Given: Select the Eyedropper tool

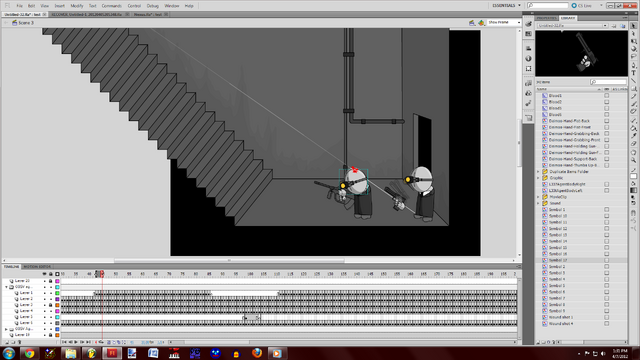Looking at the screenshot, I should pyautogui.click(x=633, y=136).
